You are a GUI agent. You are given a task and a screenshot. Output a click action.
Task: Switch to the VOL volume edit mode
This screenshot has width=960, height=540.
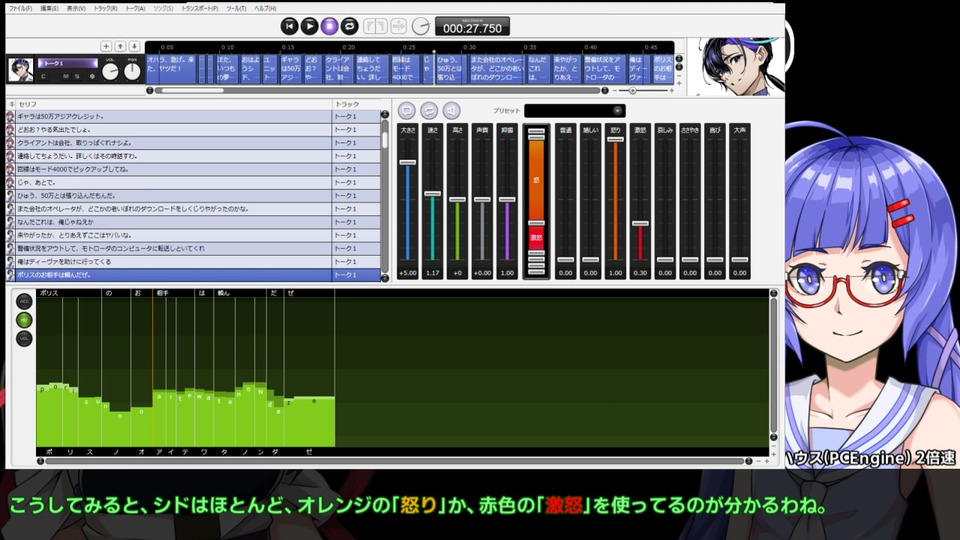click(24, 338)
